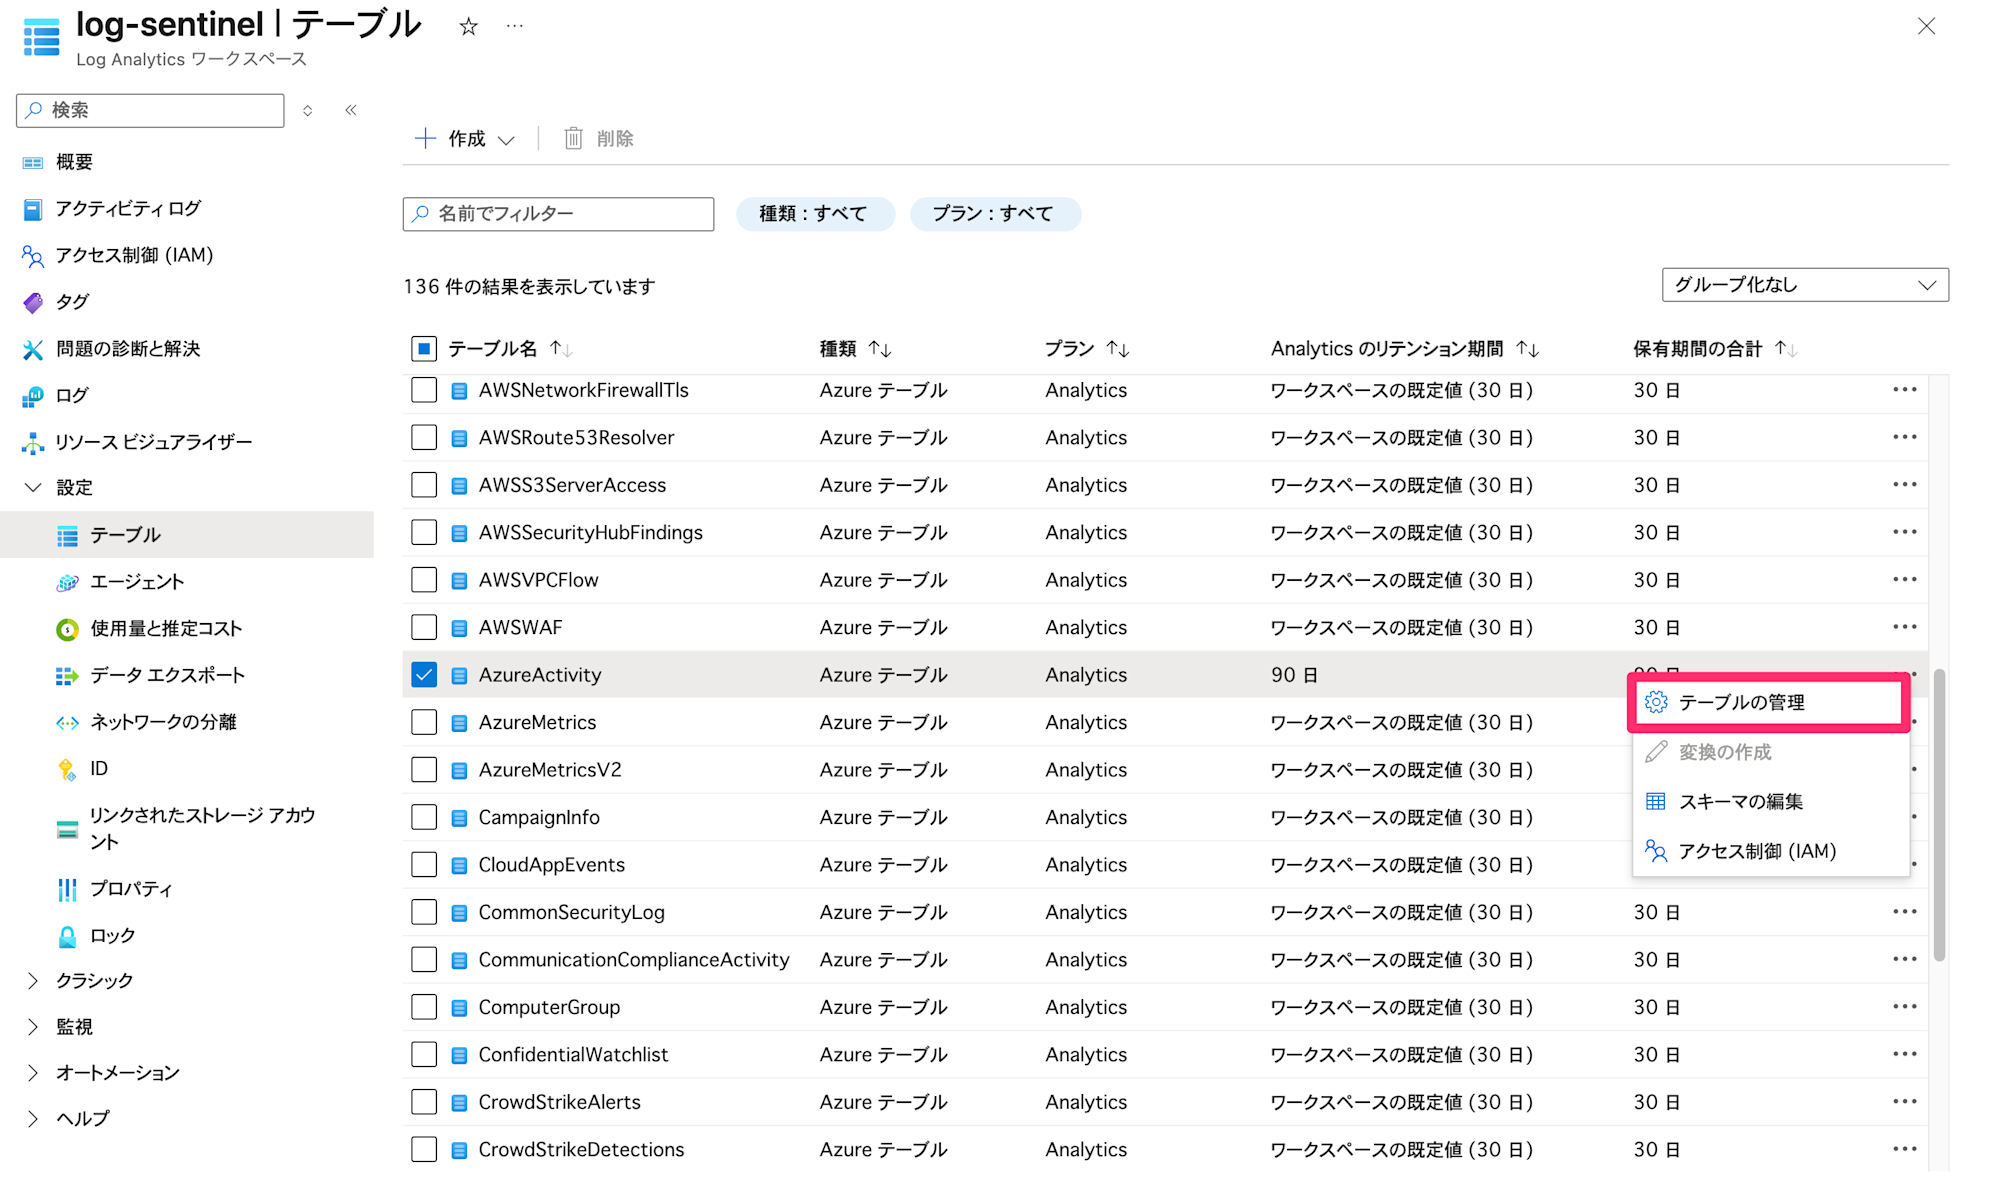2000x1201 pixels.
Task: Click the 削除 delete button
Action: 599,139
